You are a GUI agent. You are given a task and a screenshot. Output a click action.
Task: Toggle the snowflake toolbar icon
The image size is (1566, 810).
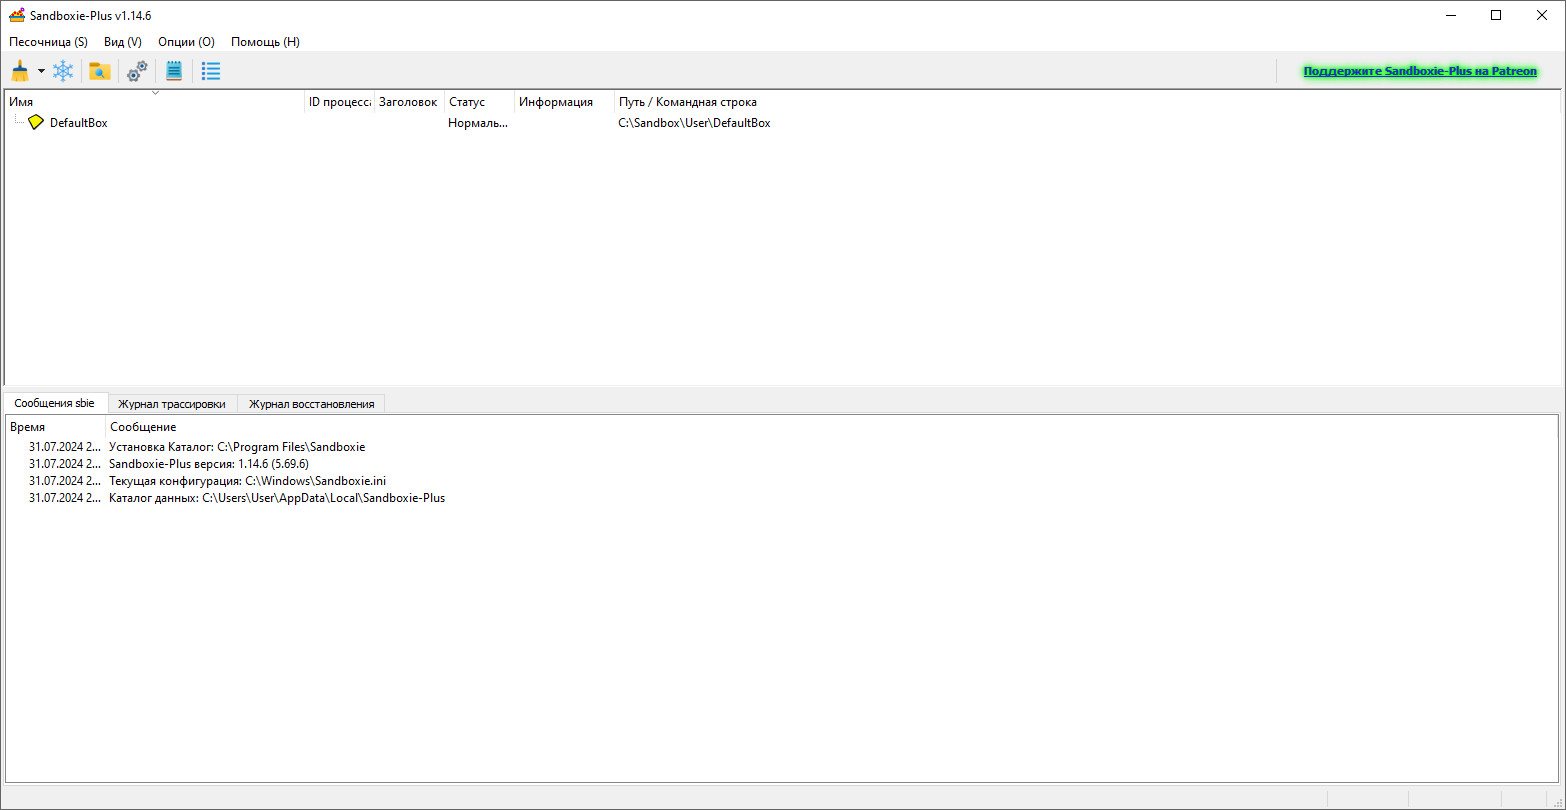click(x=63, y=71)
